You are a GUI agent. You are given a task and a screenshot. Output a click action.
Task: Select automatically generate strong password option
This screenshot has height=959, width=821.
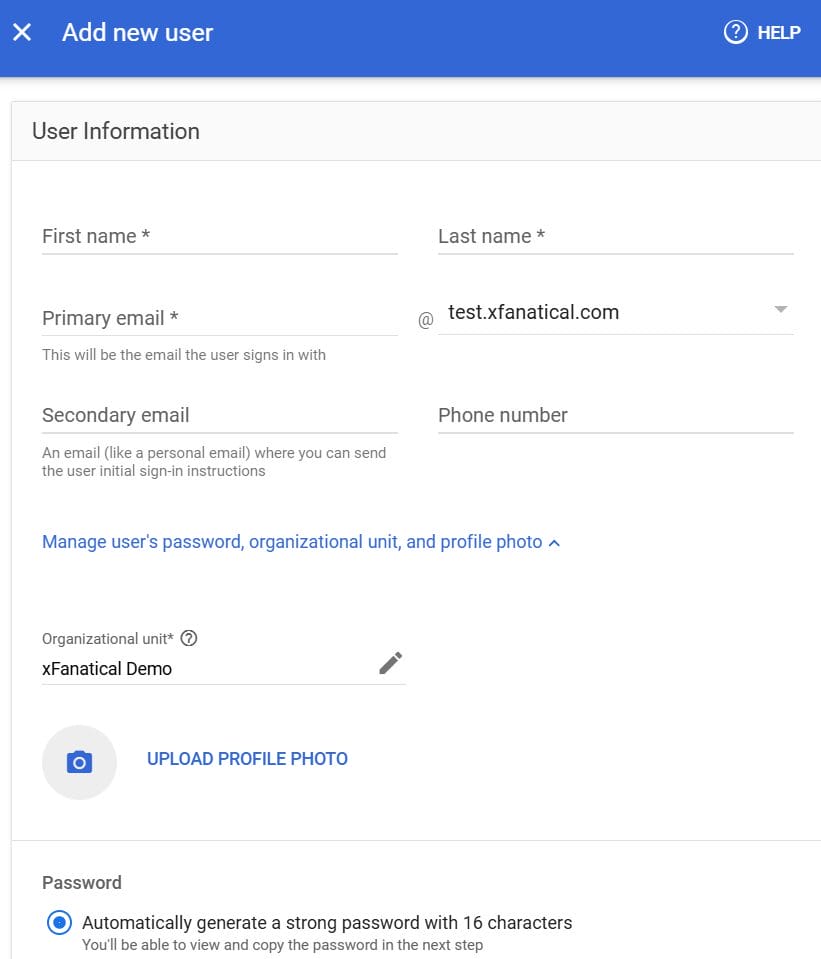(59, 922)
